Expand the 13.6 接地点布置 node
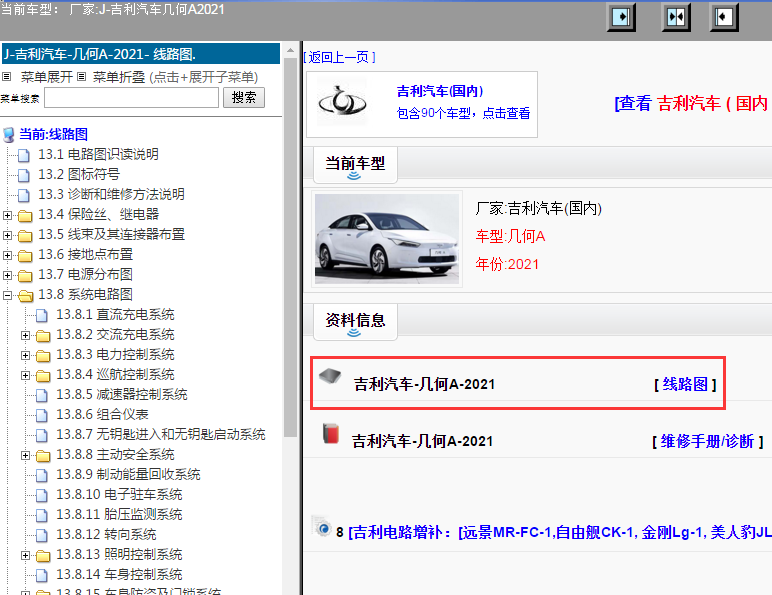772x595 pixels. [7, 255]
